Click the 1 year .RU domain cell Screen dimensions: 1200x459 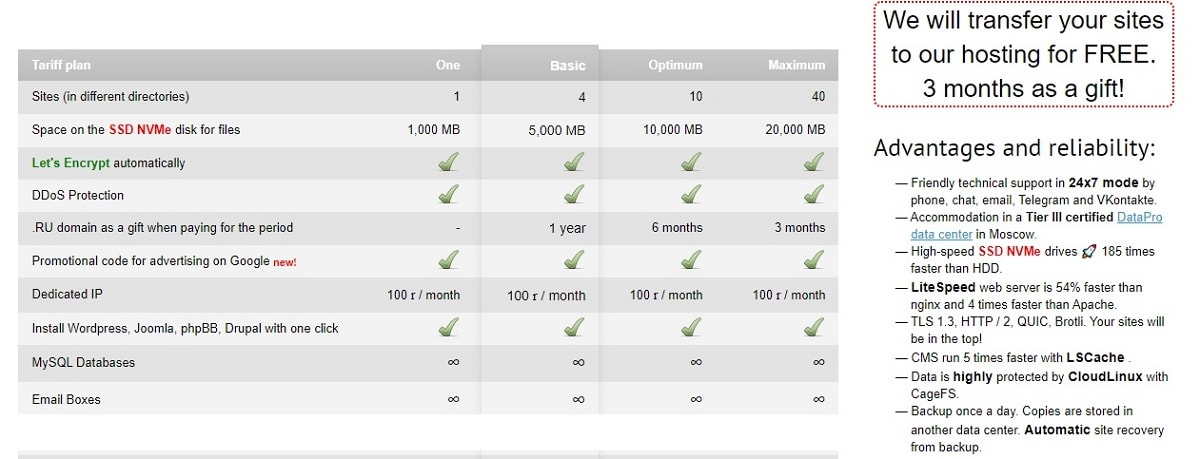click(567, 228)
